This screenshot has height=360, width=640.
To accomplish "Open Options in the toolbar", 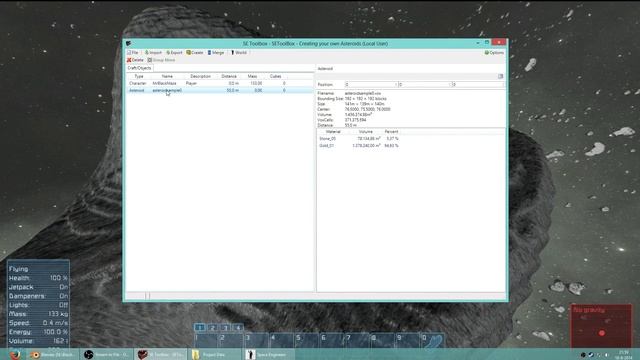I will 494,53.
